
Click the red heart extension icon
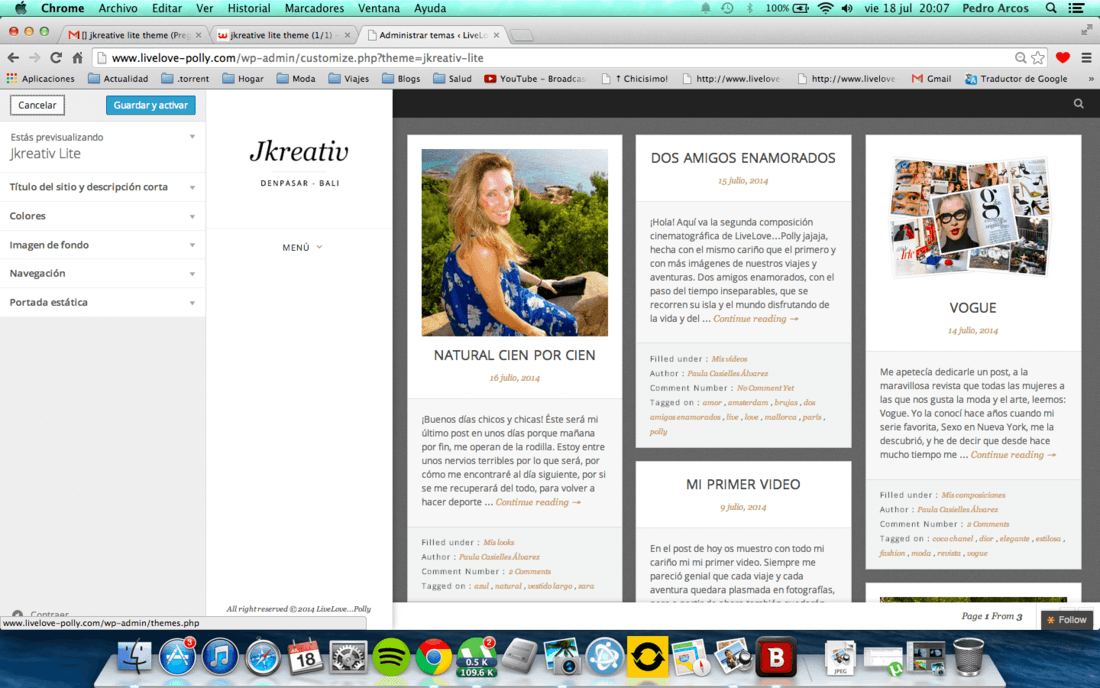1063,58
